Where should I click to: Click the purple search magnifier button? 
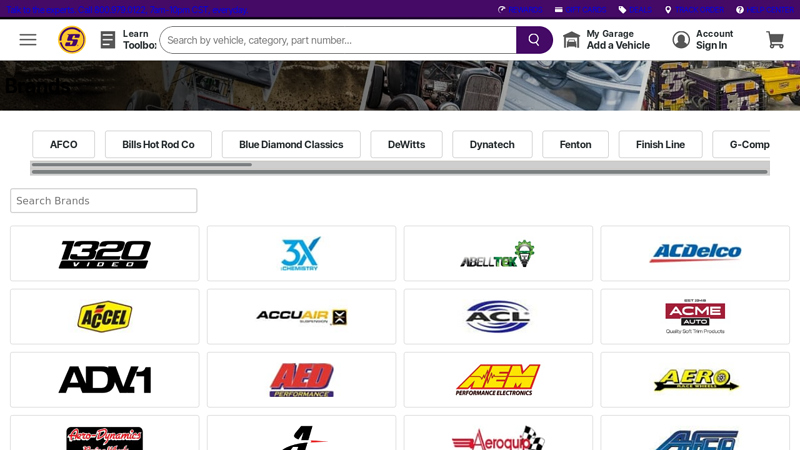[534, 40]
